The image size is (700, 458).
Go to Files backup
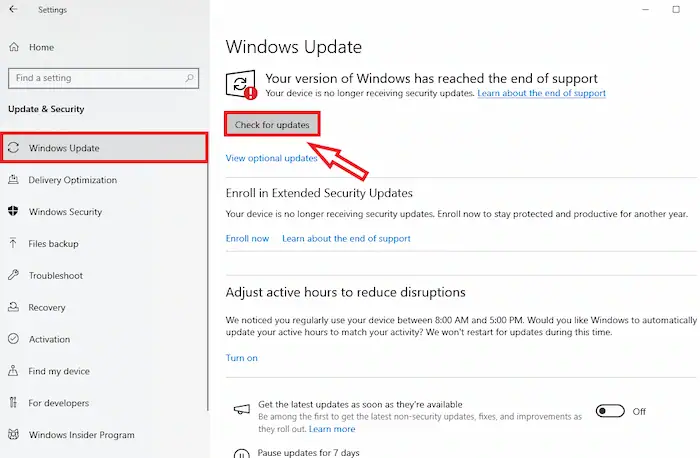coord(53,244)
